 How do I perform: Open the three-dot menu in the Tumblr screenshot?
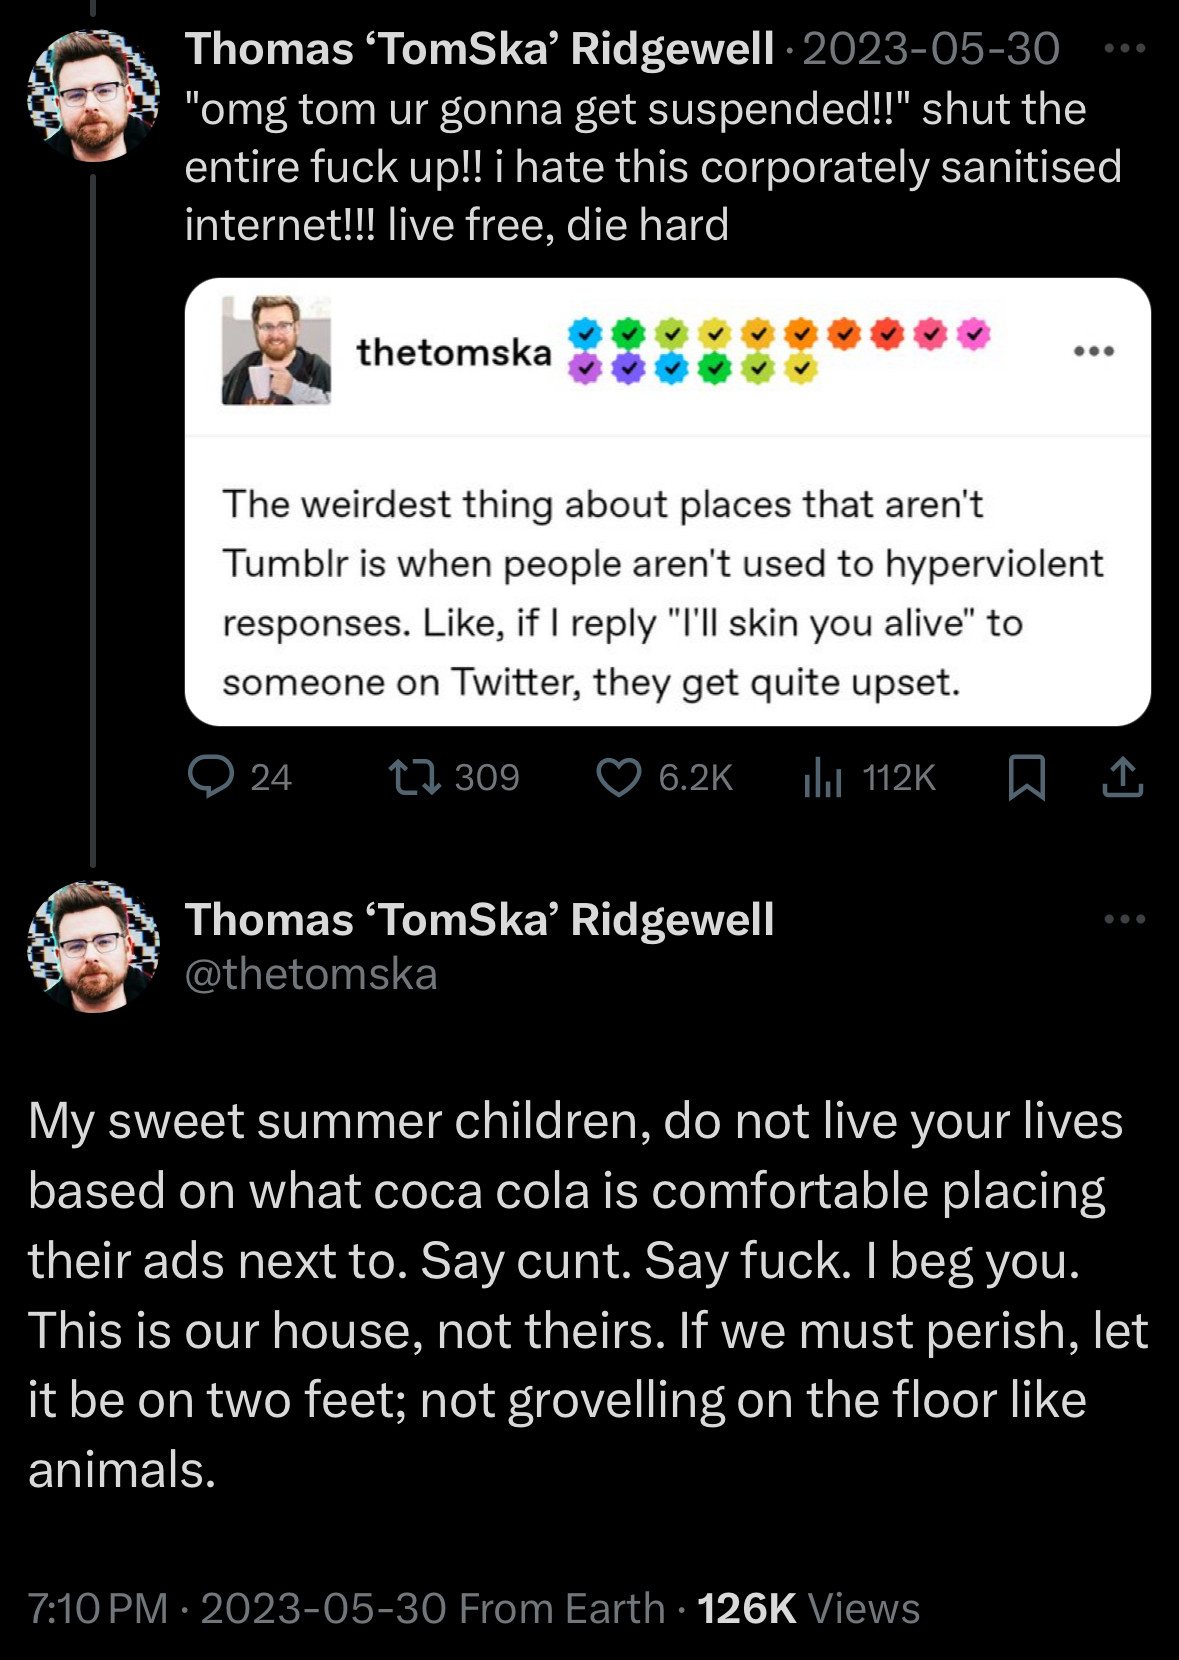pyautogui.click(x=1094, y=351)
